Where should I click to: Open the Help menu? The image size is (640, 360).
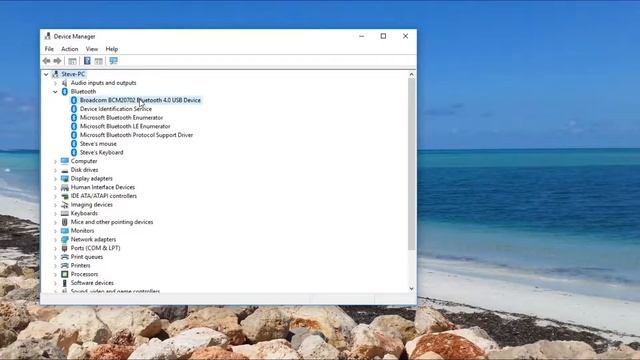click(111, 49)
